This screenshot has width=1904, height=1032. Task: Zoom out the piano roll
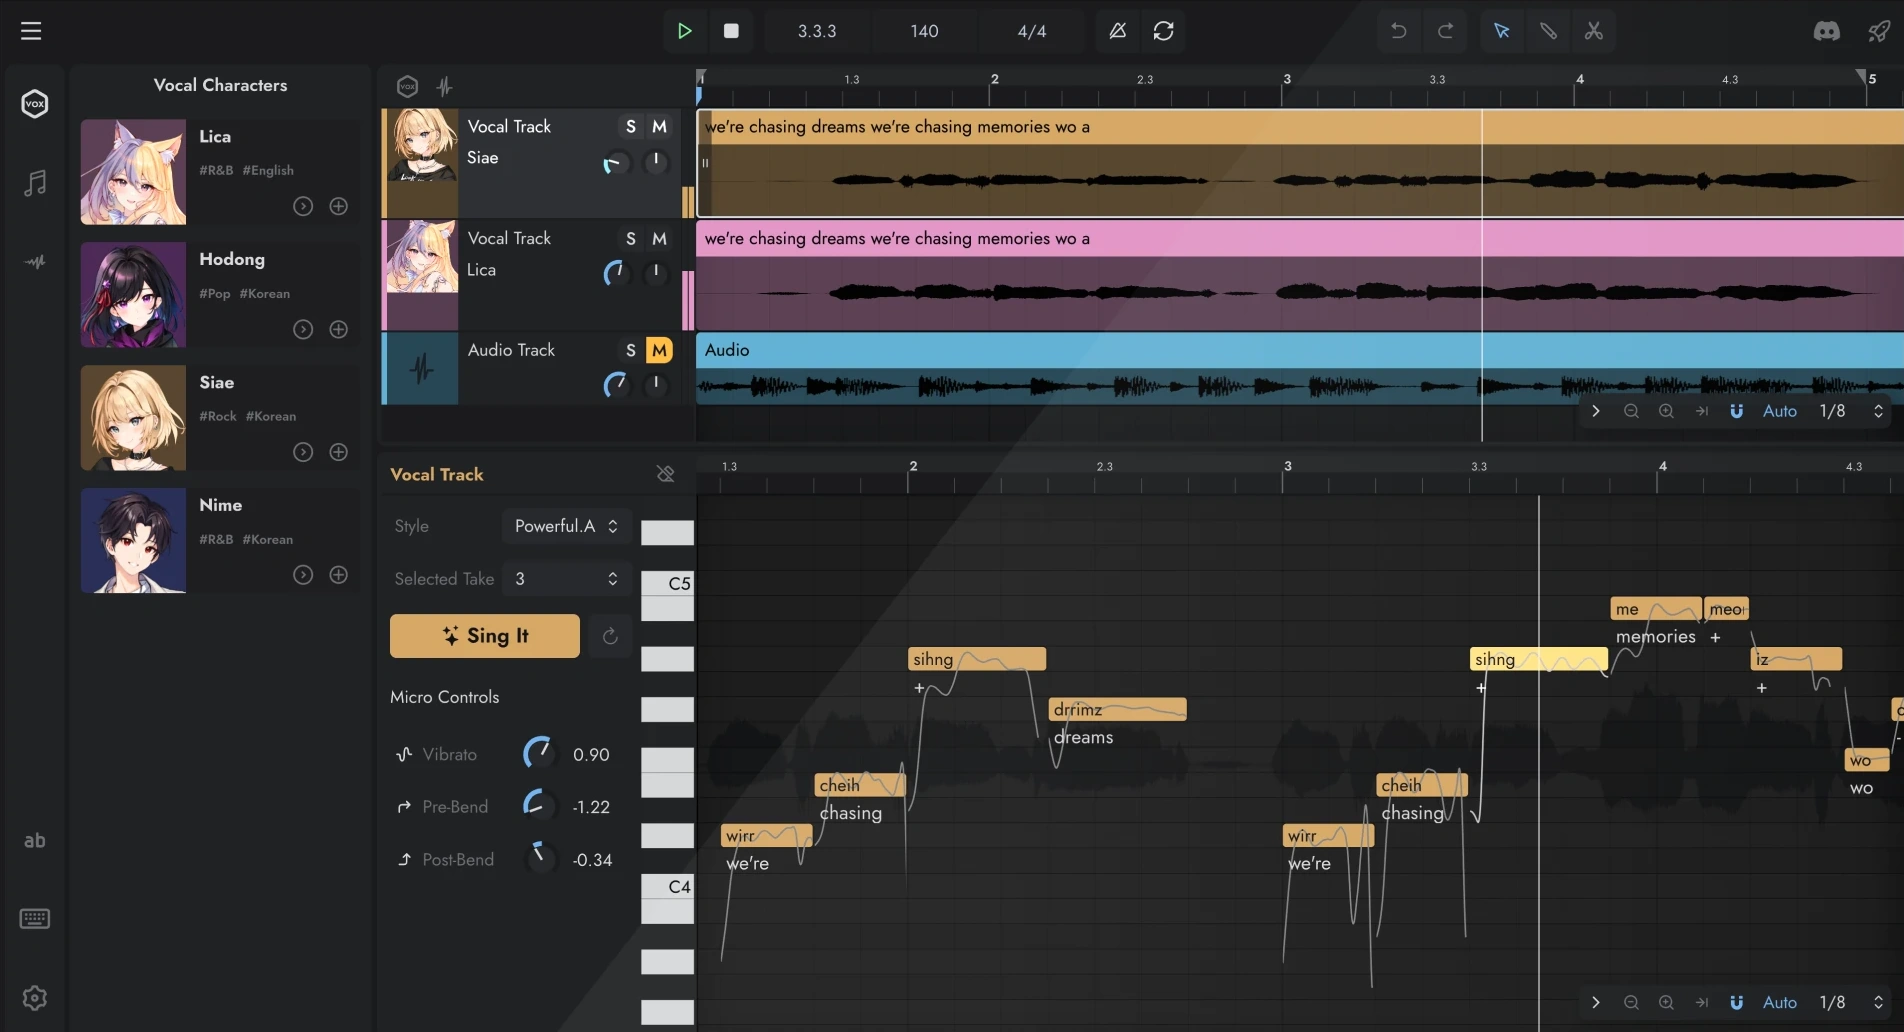click(x=1631, y=1002)
